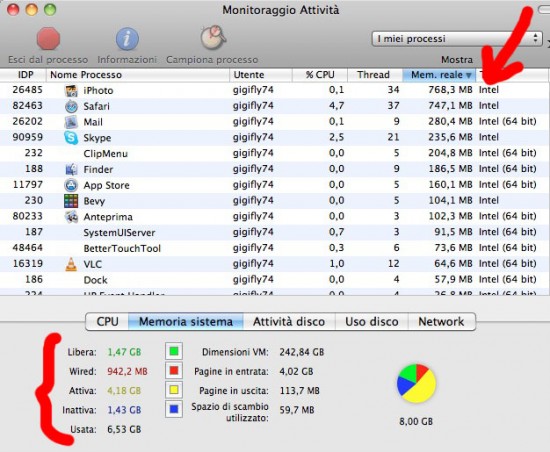Switch to the CPU tab

click(107, 322)
